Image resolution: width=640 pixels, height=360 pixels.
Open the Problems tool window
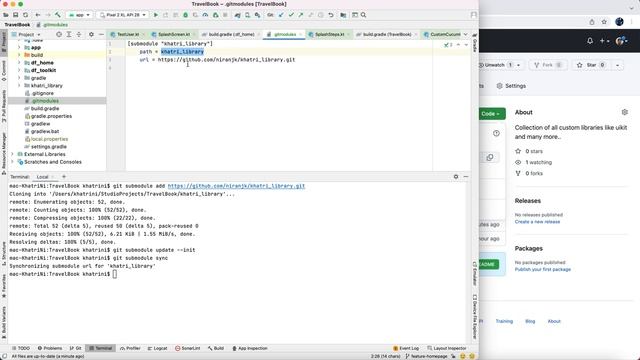pos(50,348)
